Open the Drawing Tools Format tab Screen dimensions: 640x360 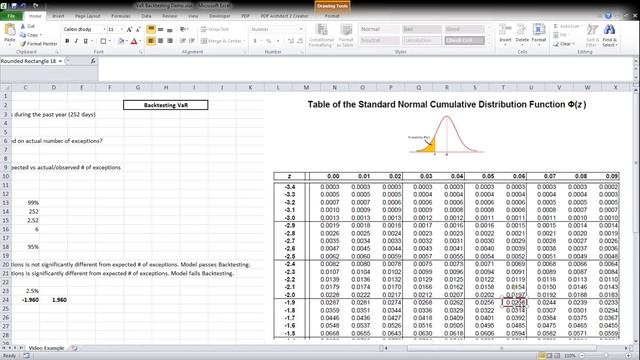pos(332,16)
